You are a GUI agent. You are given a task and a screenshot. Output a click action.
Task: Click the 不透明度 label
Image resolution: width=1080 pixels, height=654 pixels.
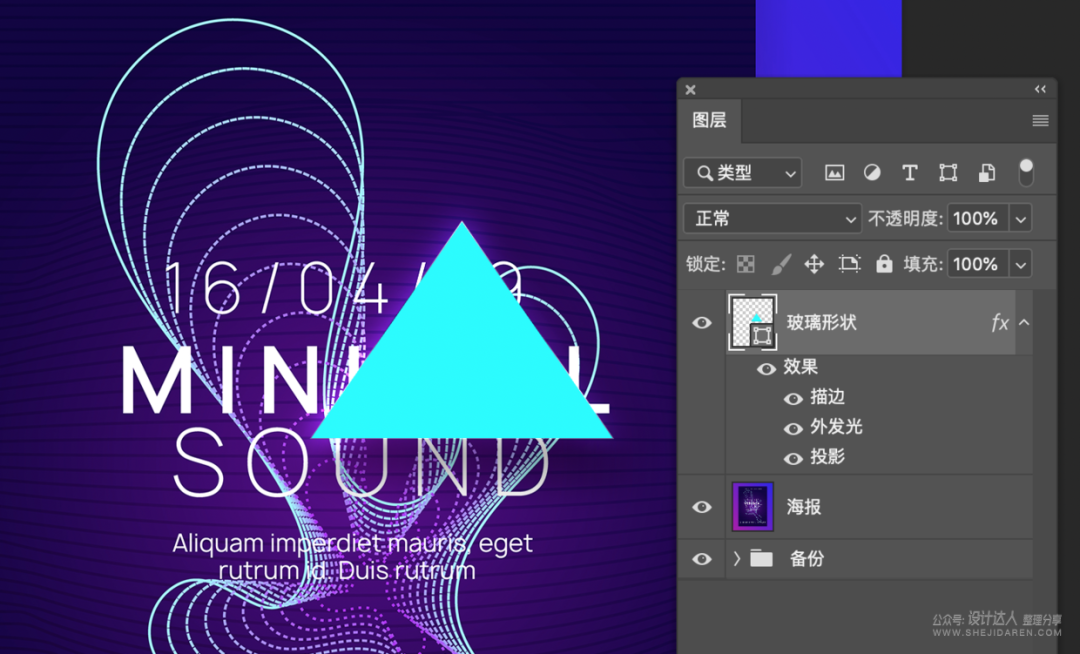coord(904,219)
